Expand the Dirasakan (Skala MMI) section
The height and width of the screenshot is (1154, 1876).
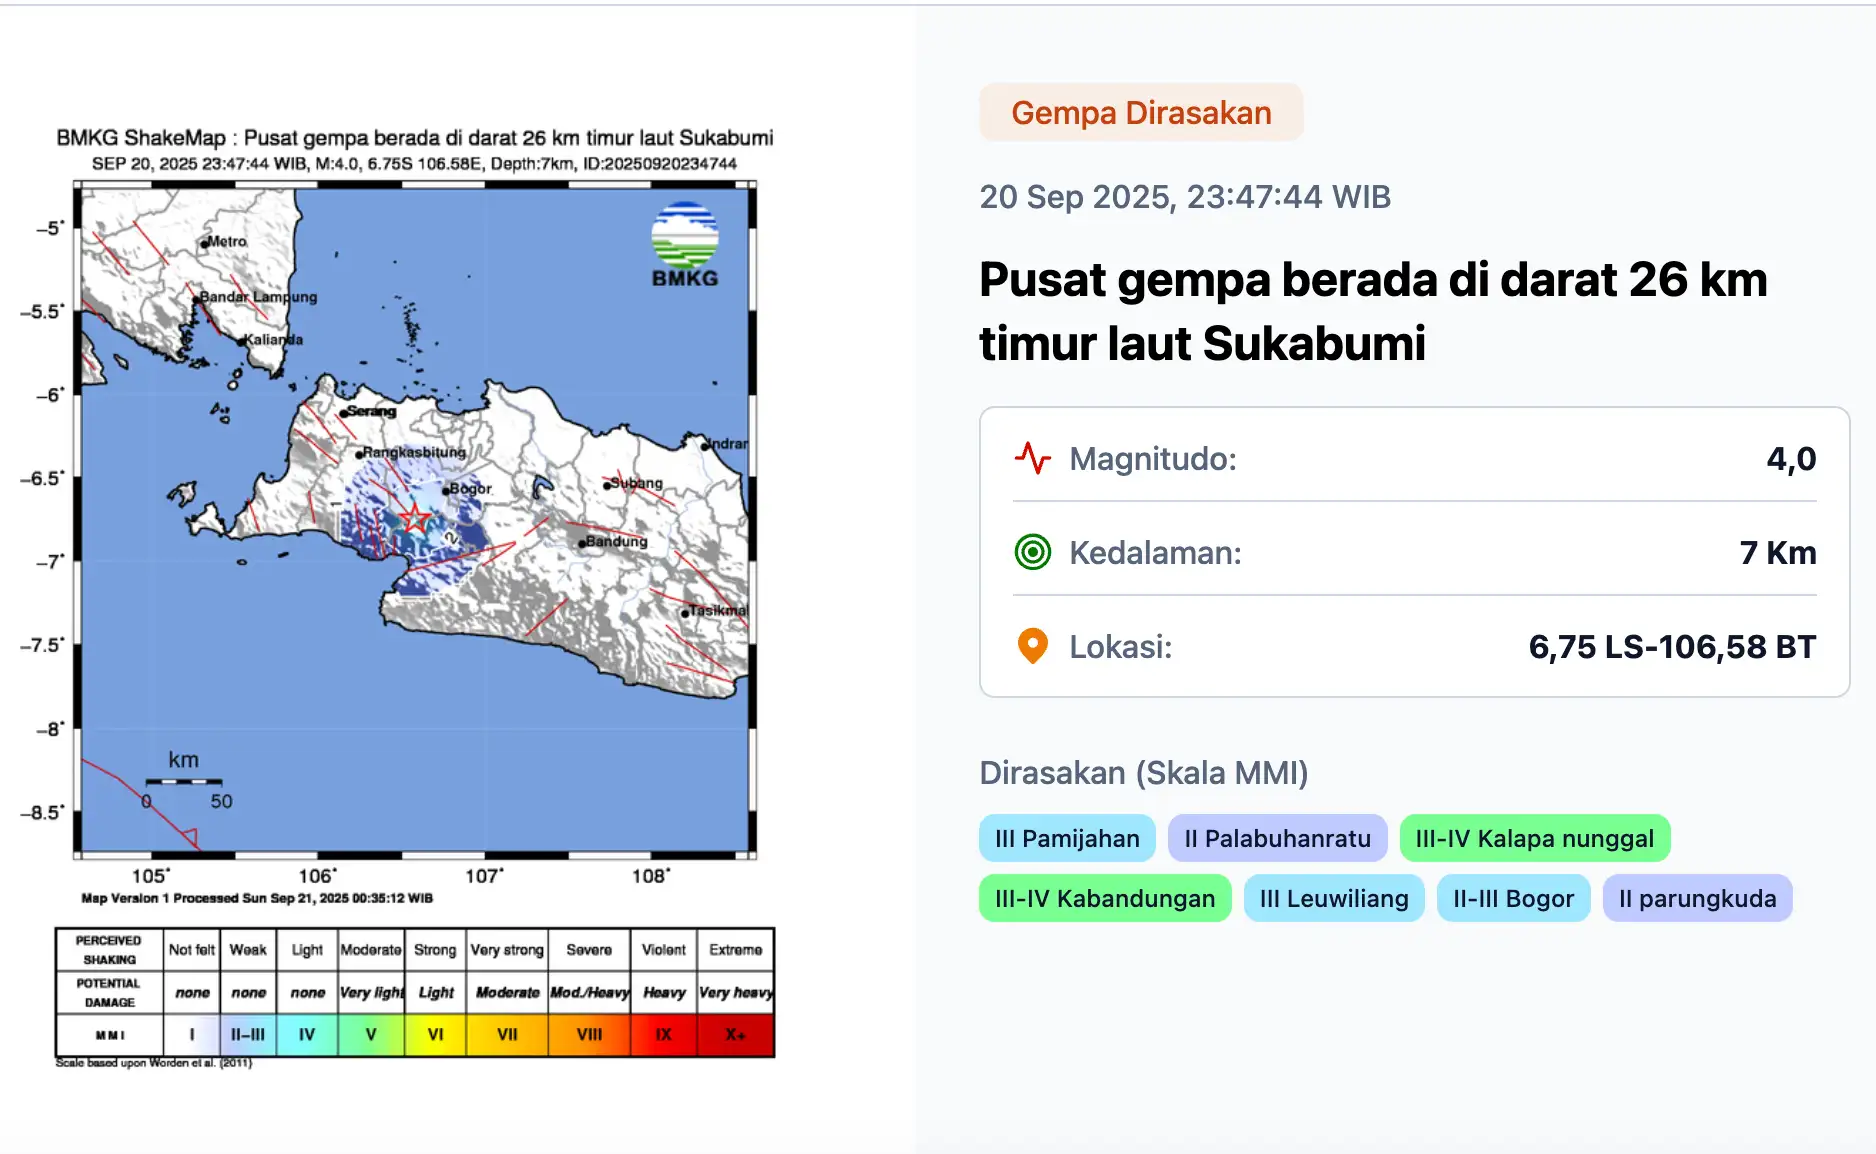pyautogui.click(x=1146, y=773)
